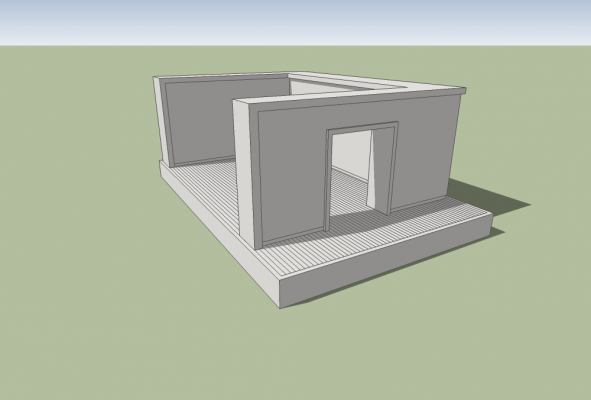
Task: Select the left jamb of the door frame
Action: coord(328,181)
